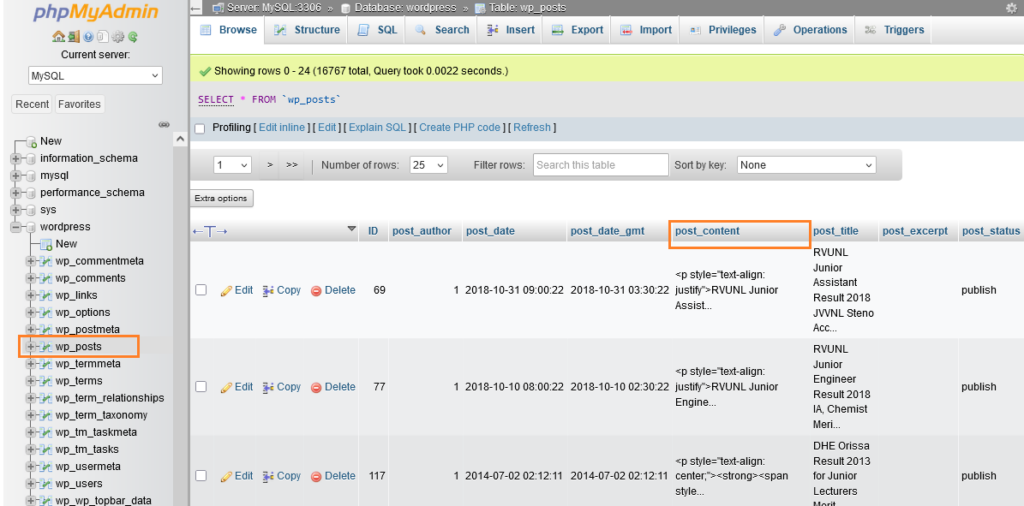This screenshot has width=1024, height=506.
Task: Open the page number dropdown
Action: 232,165
